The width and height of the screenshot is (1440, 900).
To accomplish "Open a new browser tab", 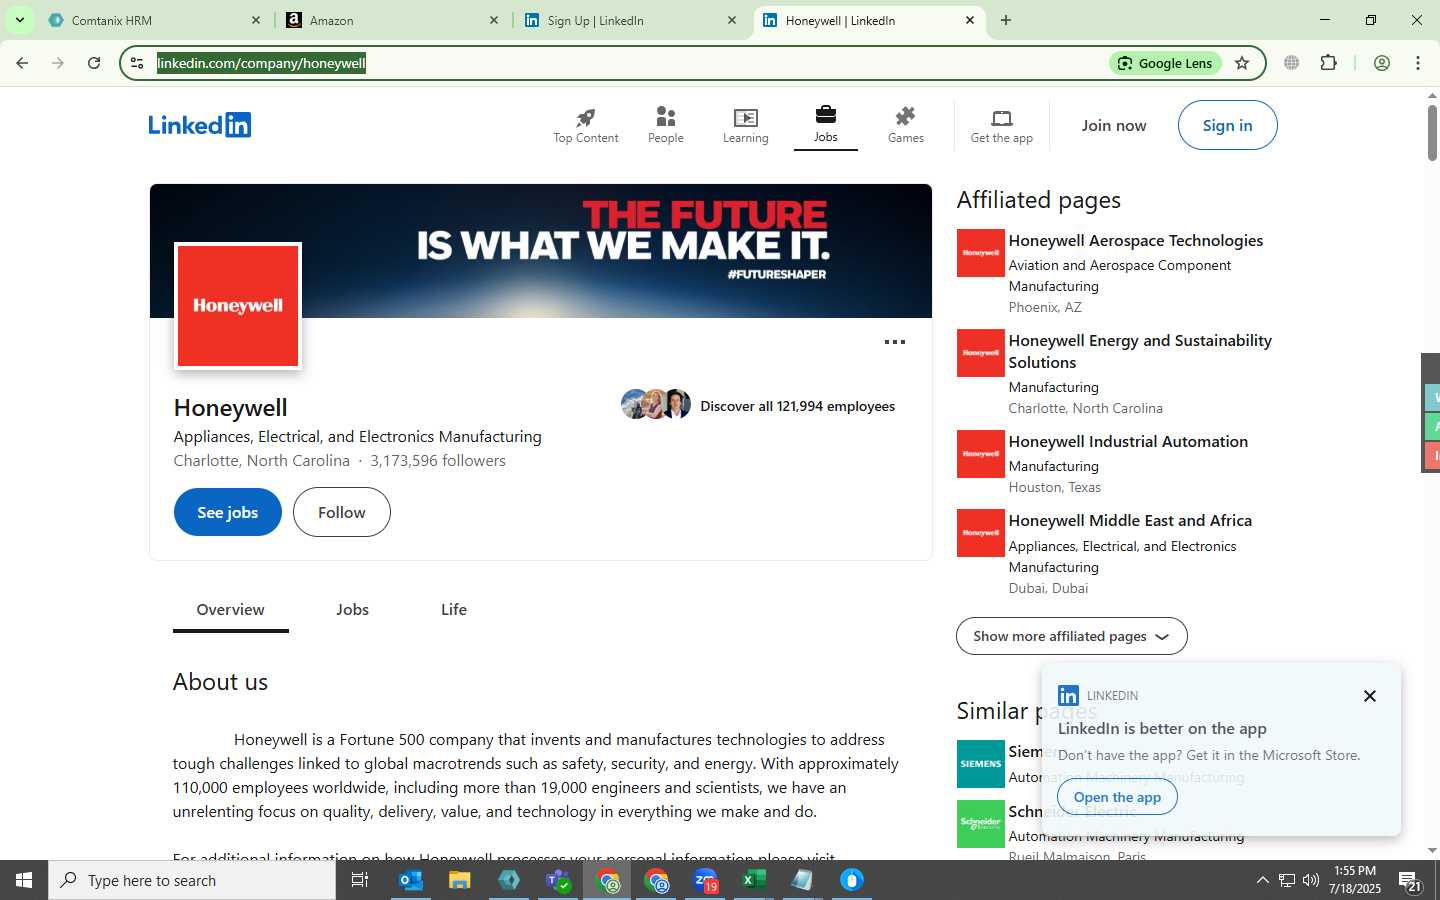I will [1006, 20].
